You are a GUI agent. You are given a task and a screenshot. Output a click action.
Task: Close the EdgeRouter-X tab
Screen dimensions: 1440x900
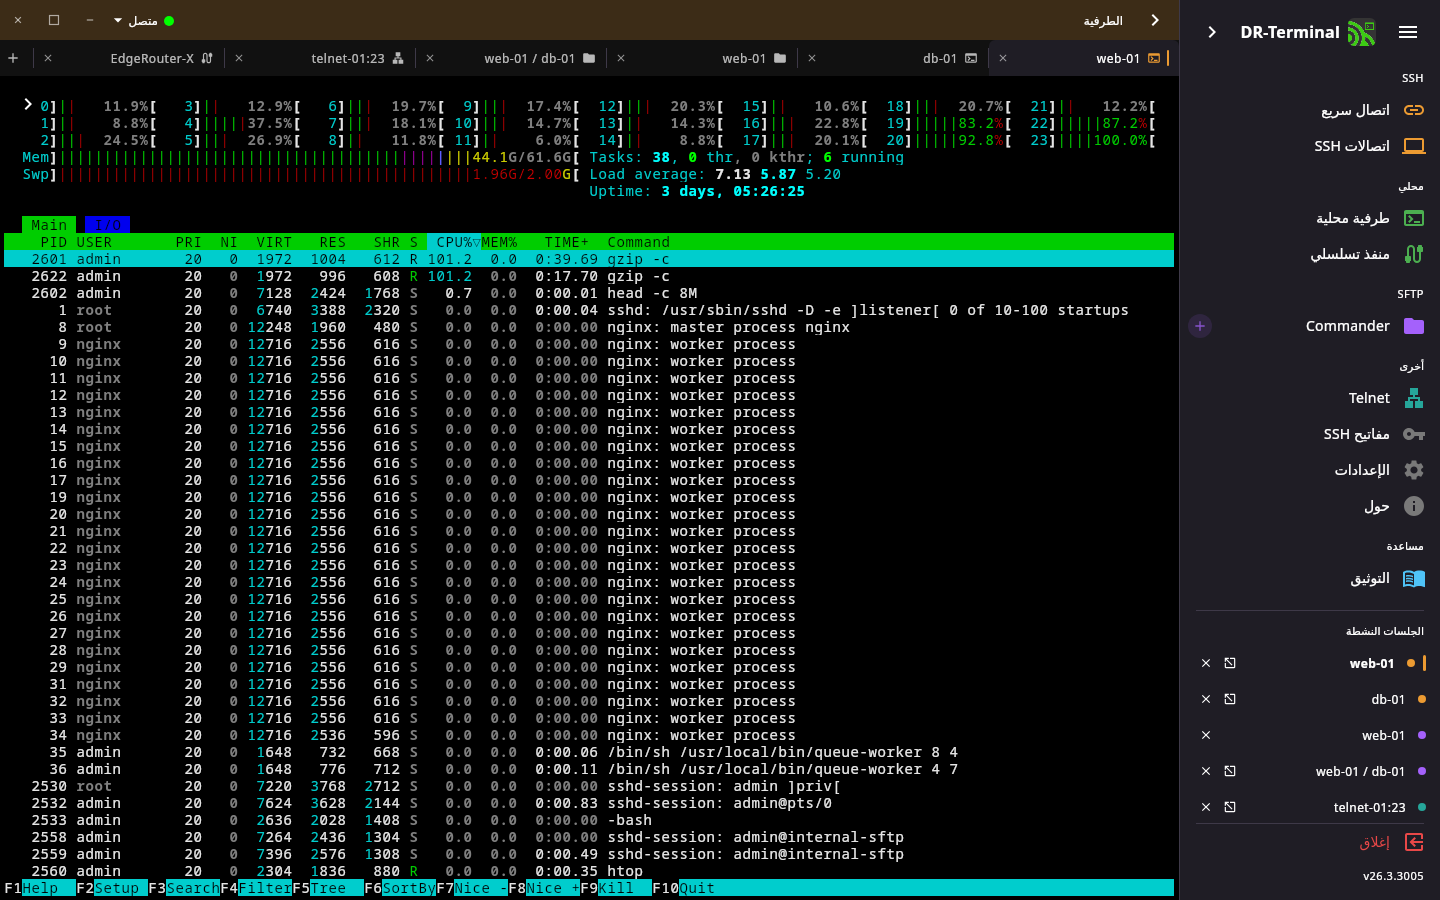pos(48,58)
